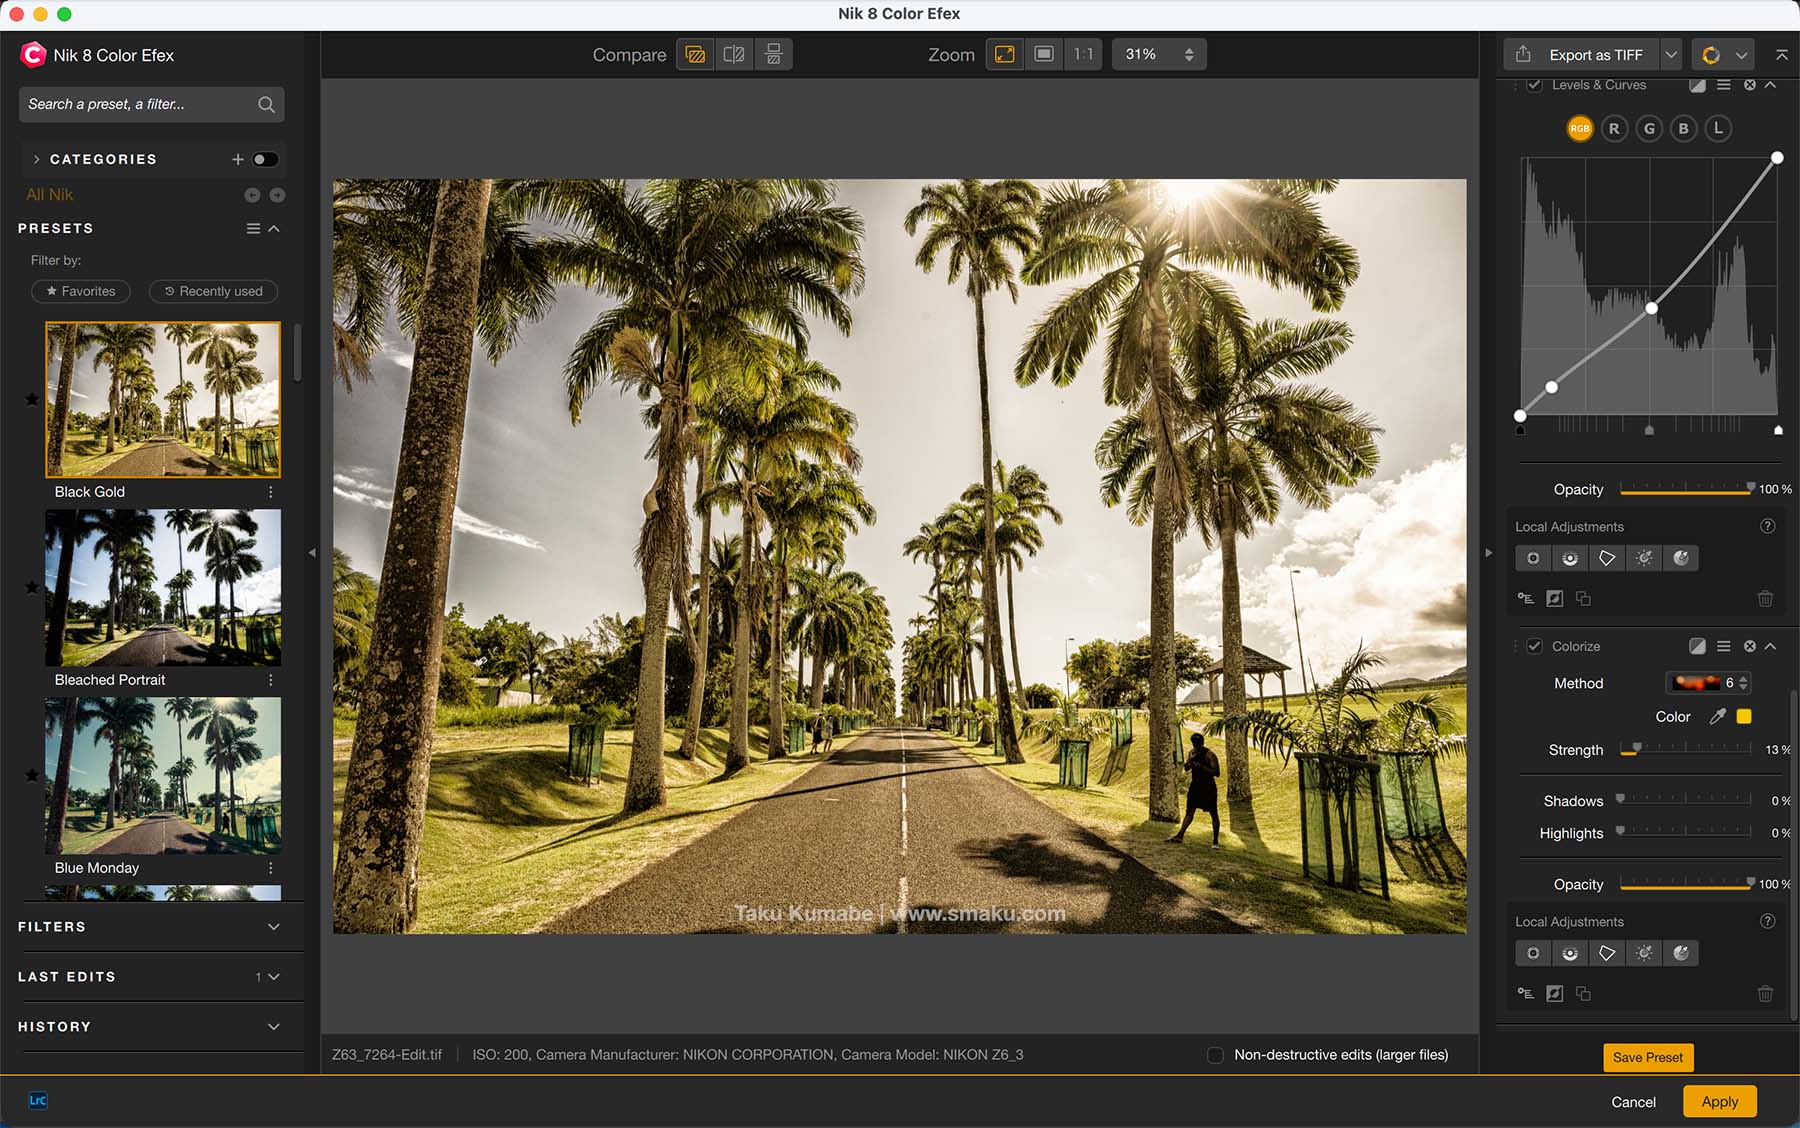Screen dimensions: 1800x1128
Task: Open the Export as TIFF dropdown arrow
Action: [x=1671, y=55]
